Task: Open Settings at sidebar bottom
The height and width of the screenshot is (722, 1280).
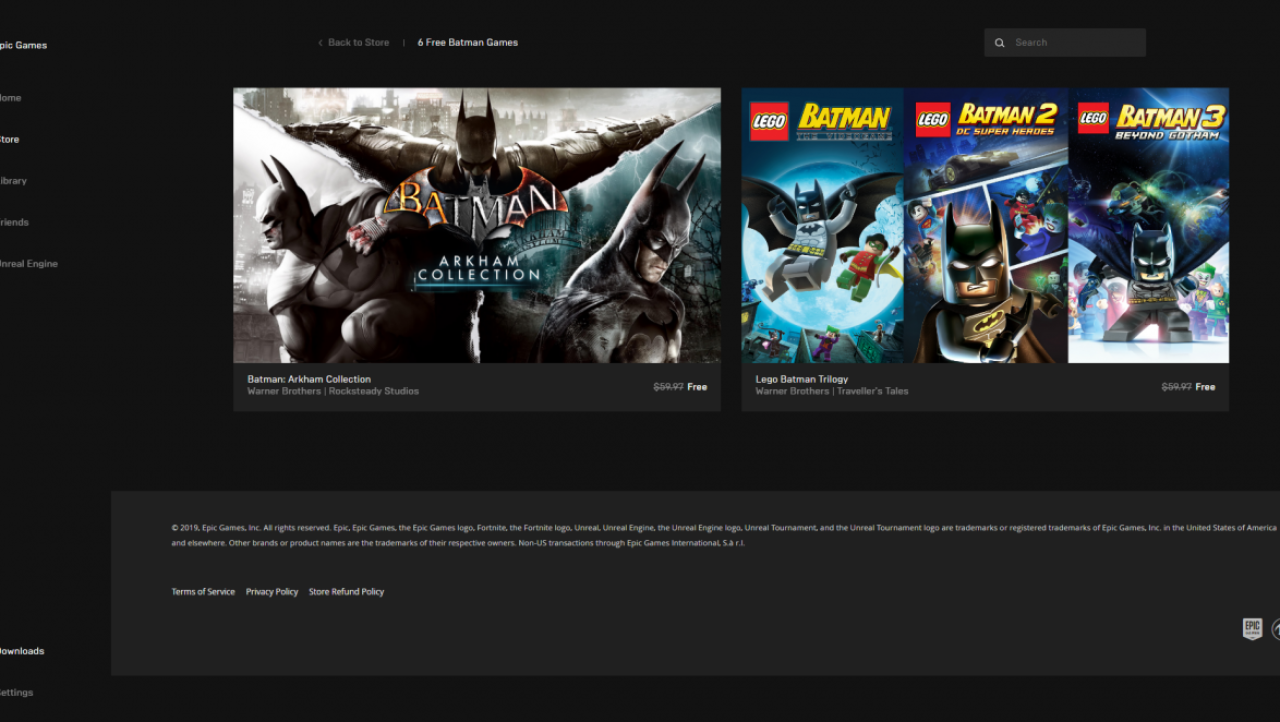Action: pos(16,693)
